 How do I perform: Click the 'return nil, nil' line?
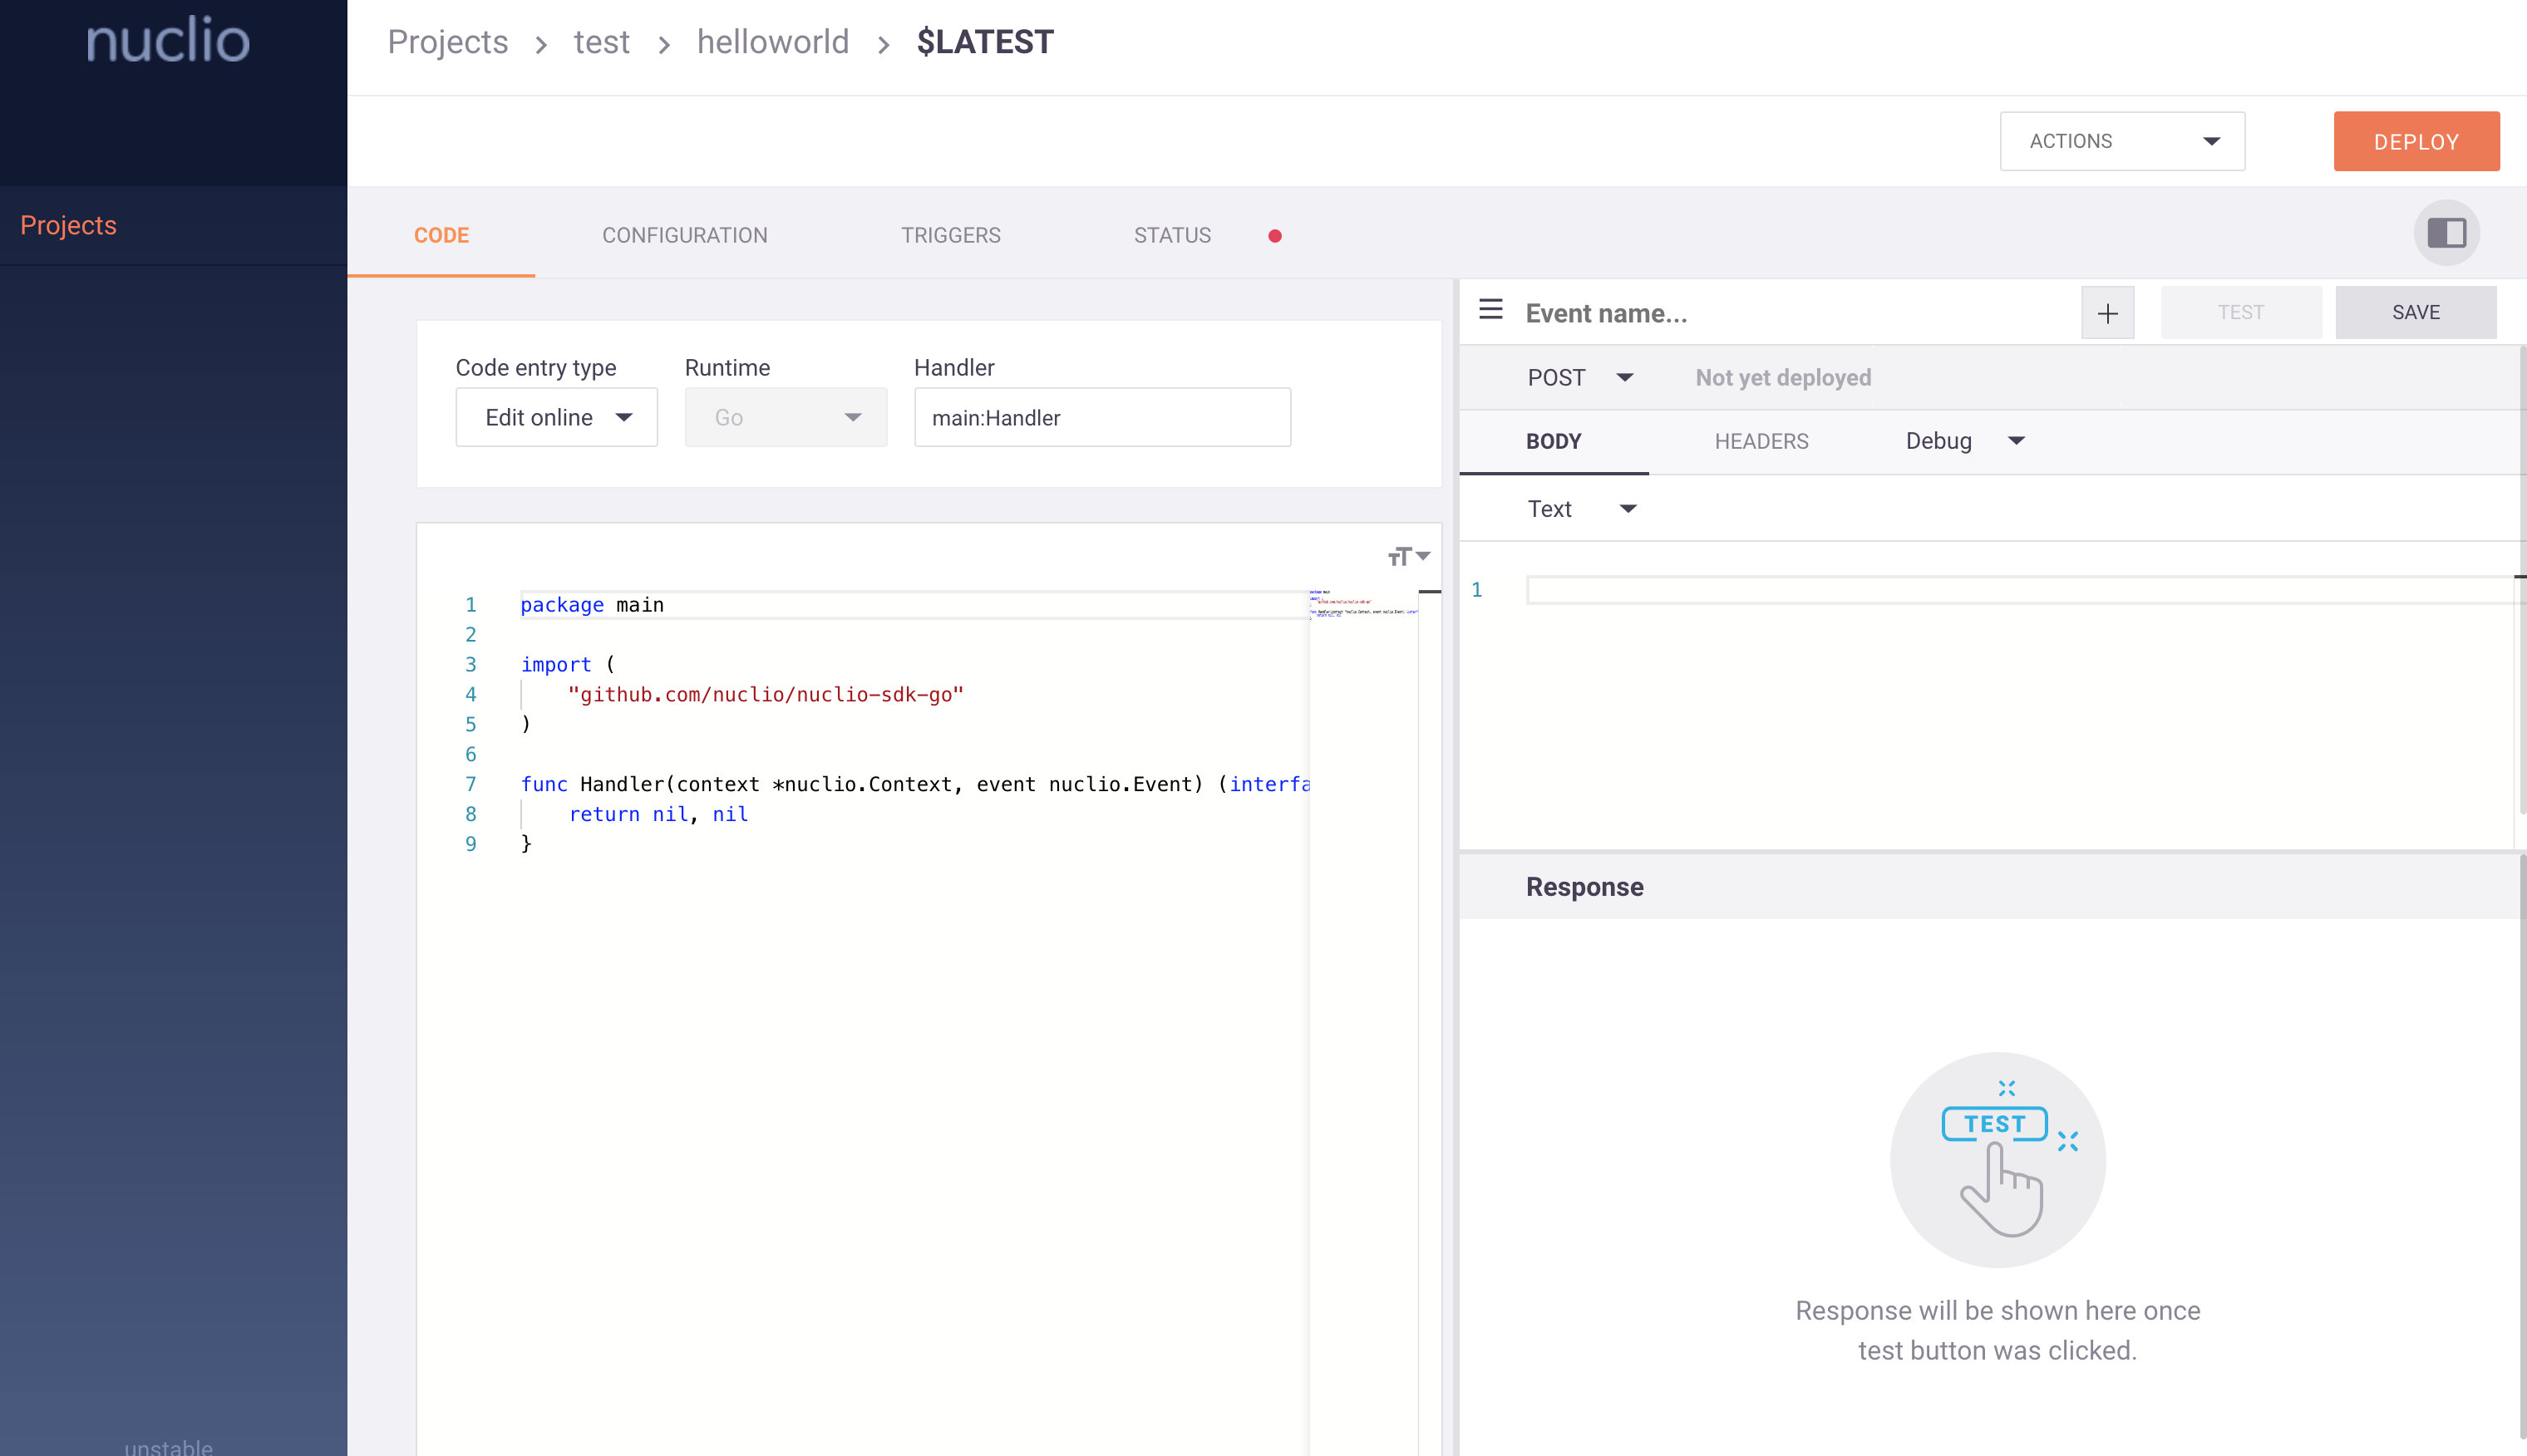coord(658,814)
